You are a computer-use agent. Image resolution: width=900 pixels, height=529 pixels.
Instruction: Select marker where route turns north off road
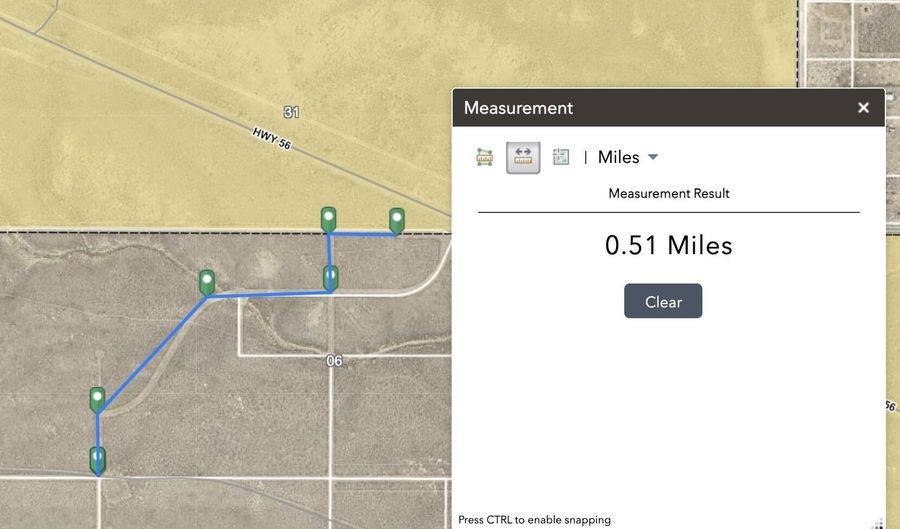click(331, 278)
